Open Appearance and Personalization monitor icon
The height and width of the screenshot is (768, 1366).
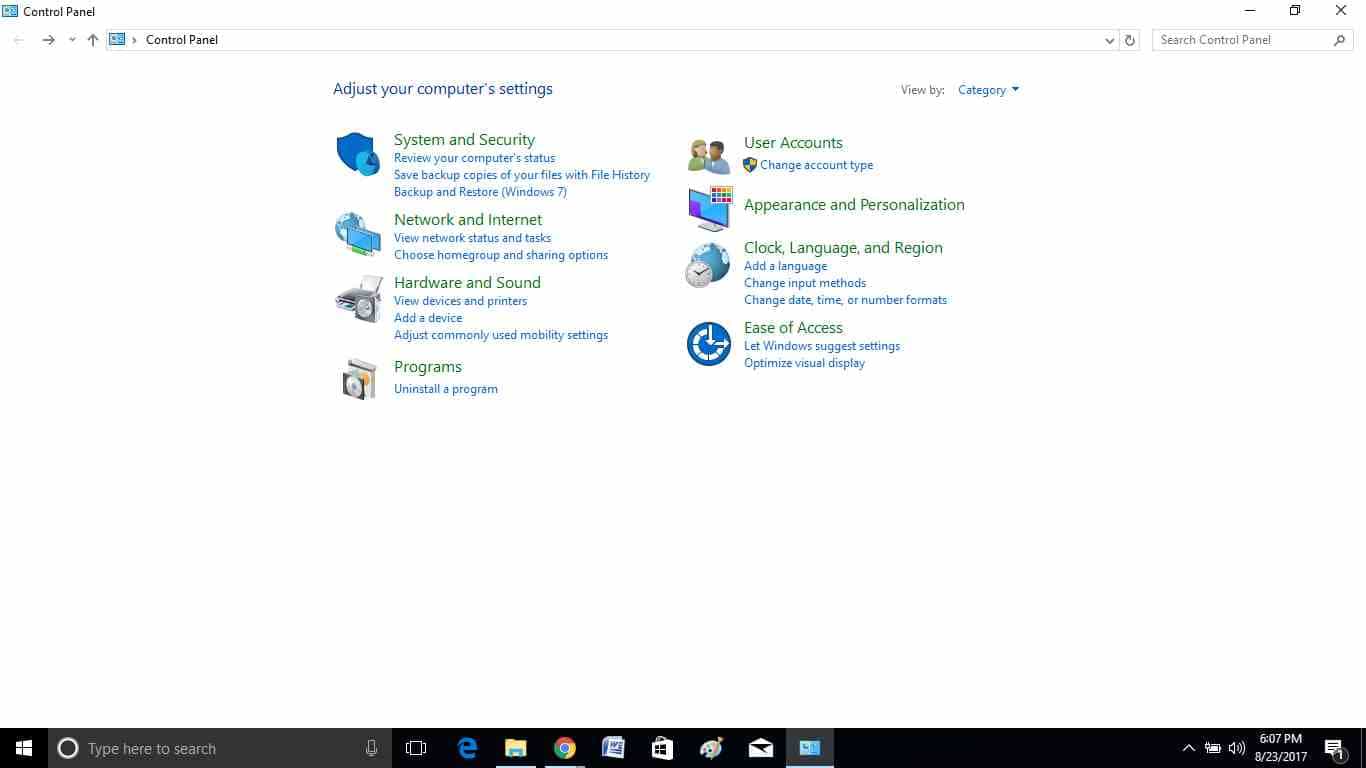click(709, 207)
